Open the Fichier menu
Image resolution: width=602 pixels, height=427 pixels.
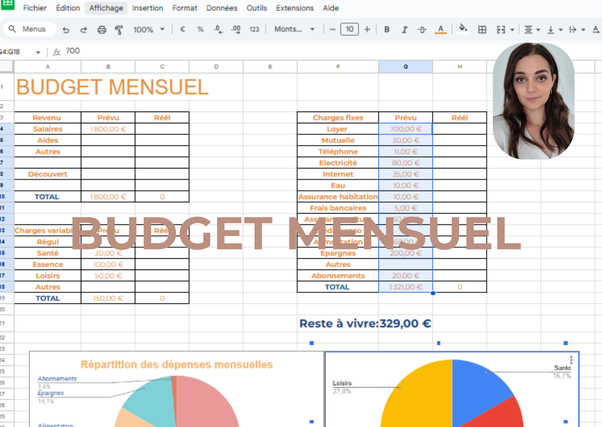[x=35, y=8]
